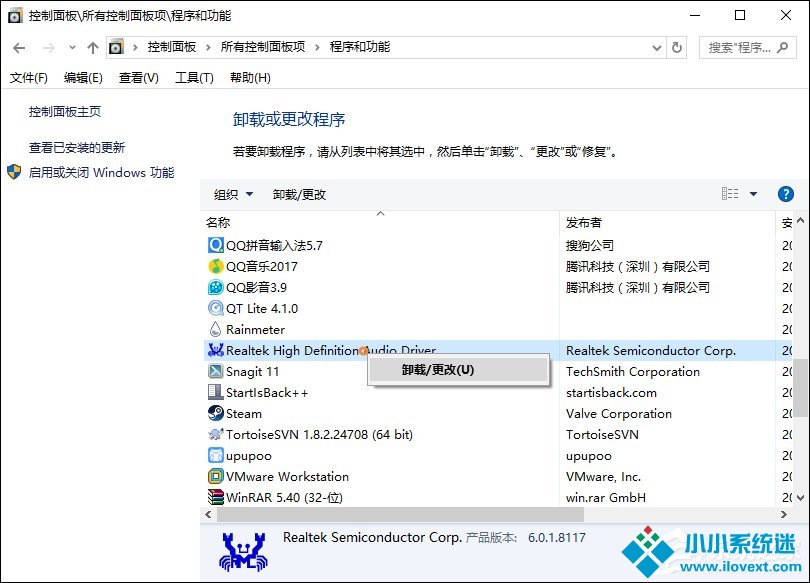Click the QQ音乐2017 program icon
This screenshot has height=583, width=810.
215,266
